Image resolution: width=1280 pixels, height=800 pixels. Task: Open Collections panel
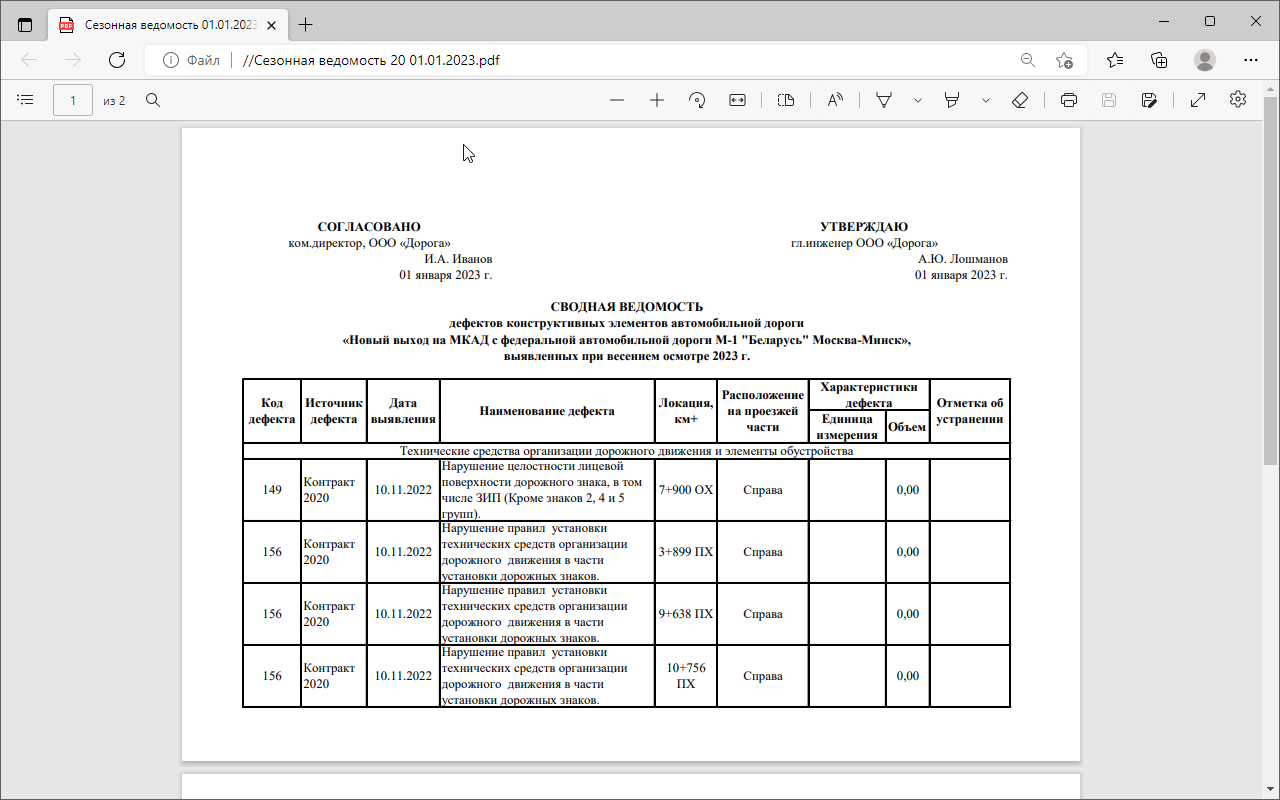pyautogui.click(x=1159, y=60)
